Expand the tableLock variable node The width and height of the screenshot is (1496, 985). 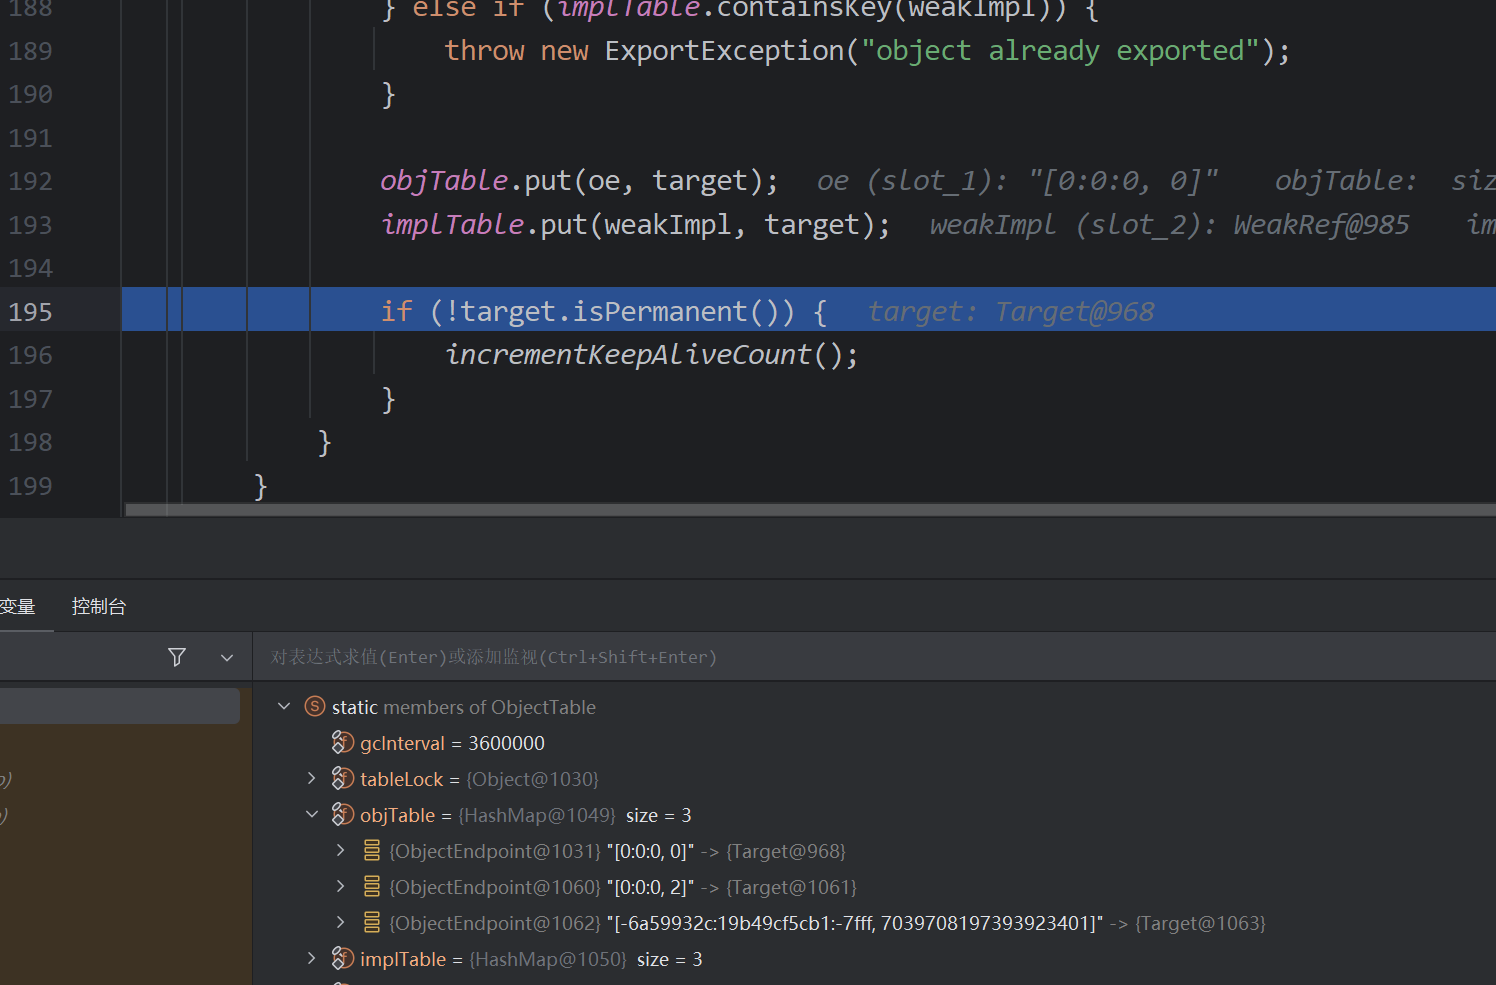(x=312, y=779)
